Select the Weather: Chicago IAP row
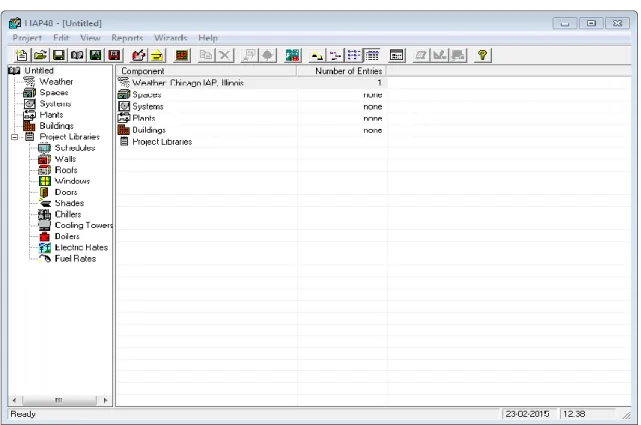The width and height of the screenshot is (641, 425). 251,83
